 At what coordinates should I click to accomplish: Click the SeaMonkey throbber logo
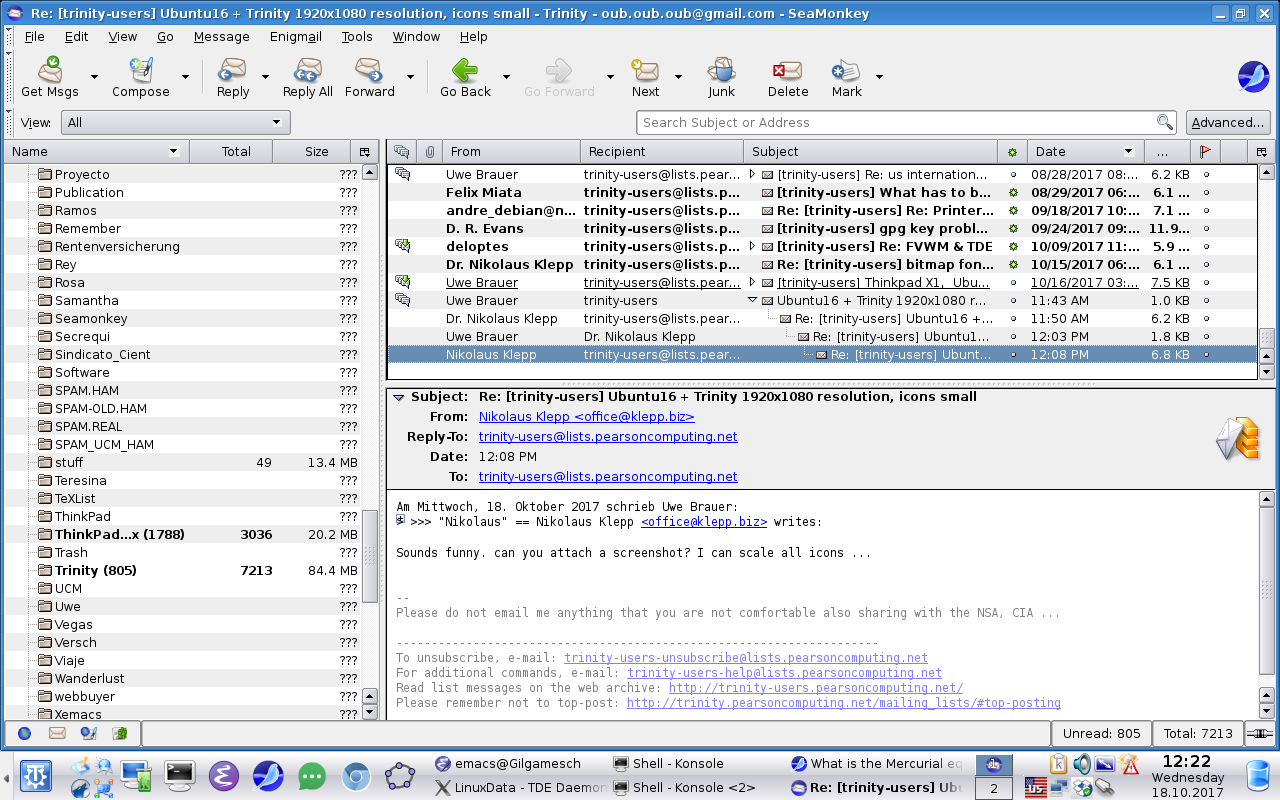(x=1253, y=77)
